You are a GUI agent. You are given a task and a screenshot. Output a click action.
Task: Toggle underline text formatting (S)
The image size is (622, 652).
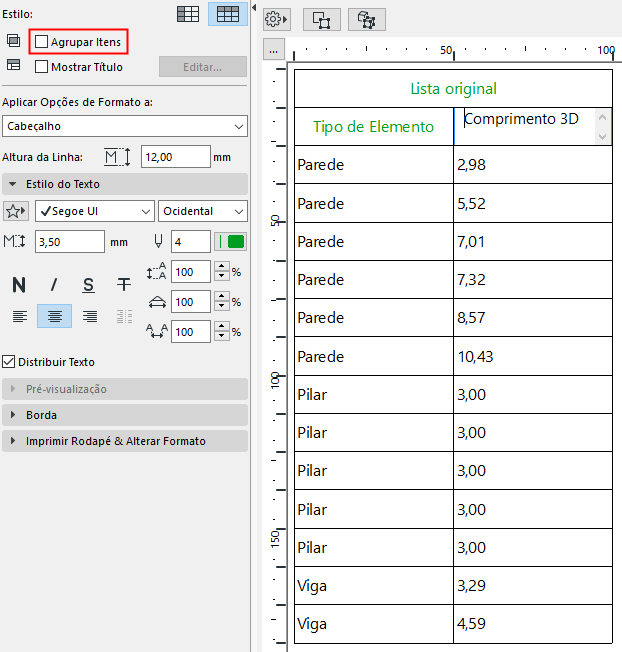pyautogui.click(x=89, y=285)
